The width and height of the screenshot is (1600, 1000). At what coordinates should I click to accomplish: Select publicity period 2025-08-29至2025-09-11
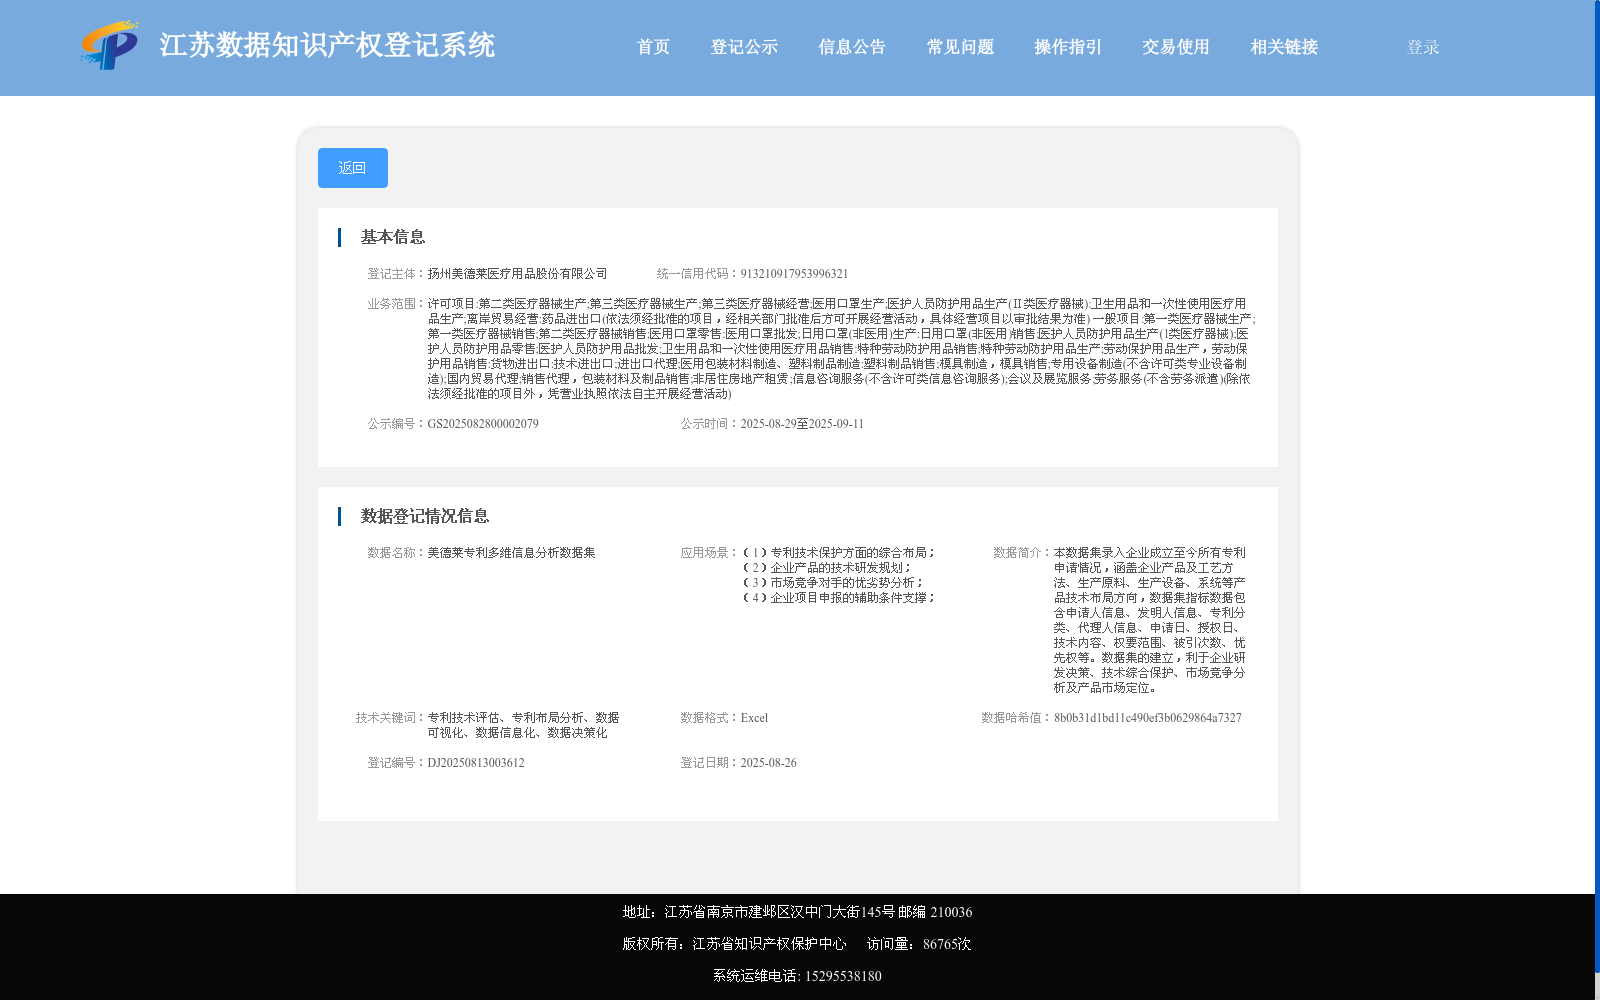tap(802, 424)
